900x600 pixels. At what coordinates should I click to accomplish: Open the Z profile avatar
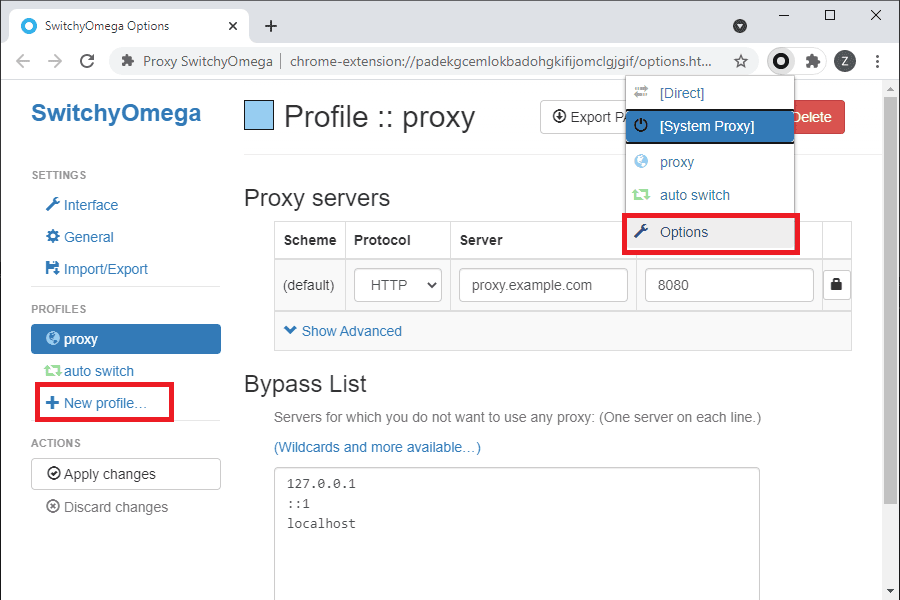[844, 61]
